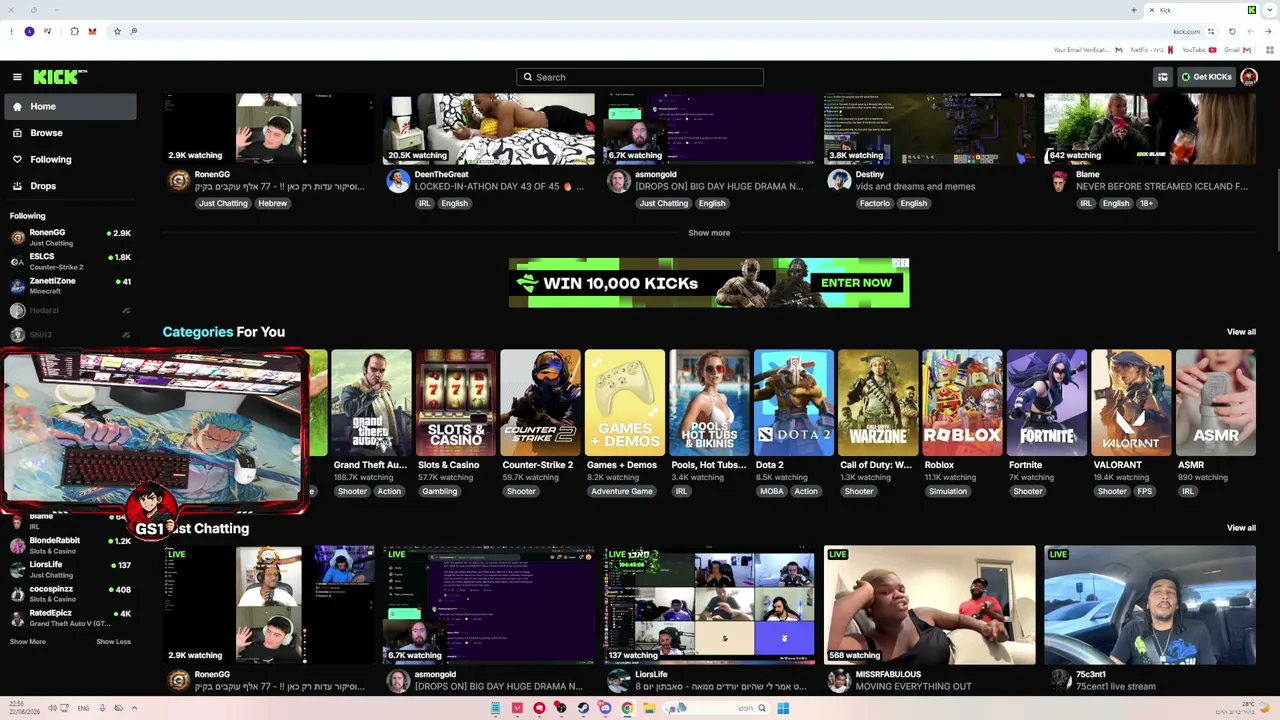
Task: Open BlondeRabbit channel in sidebar
Action: tap(70, 545)
